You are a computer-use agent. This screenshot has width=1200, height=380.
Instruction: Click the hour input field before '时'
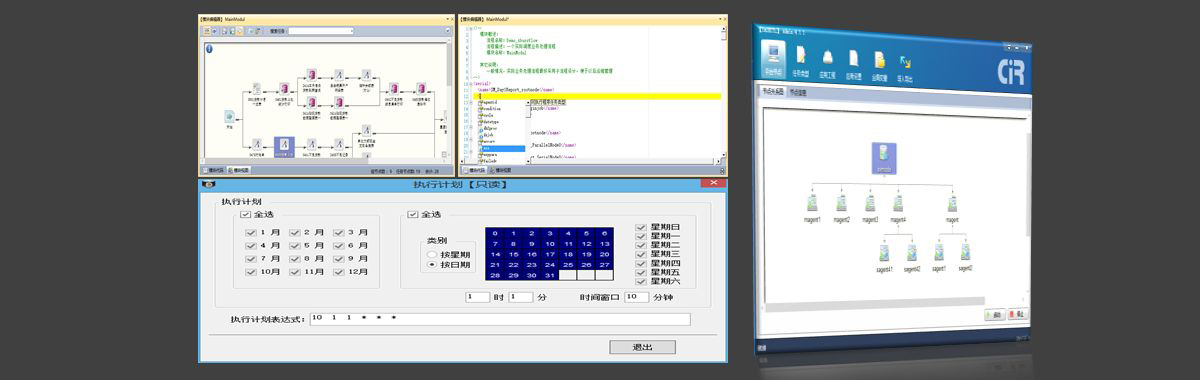(477, 297)
